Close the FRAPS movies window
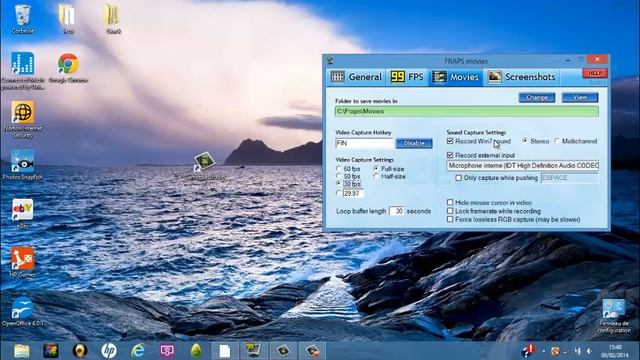Screen dimensions: 640x360 598,60
